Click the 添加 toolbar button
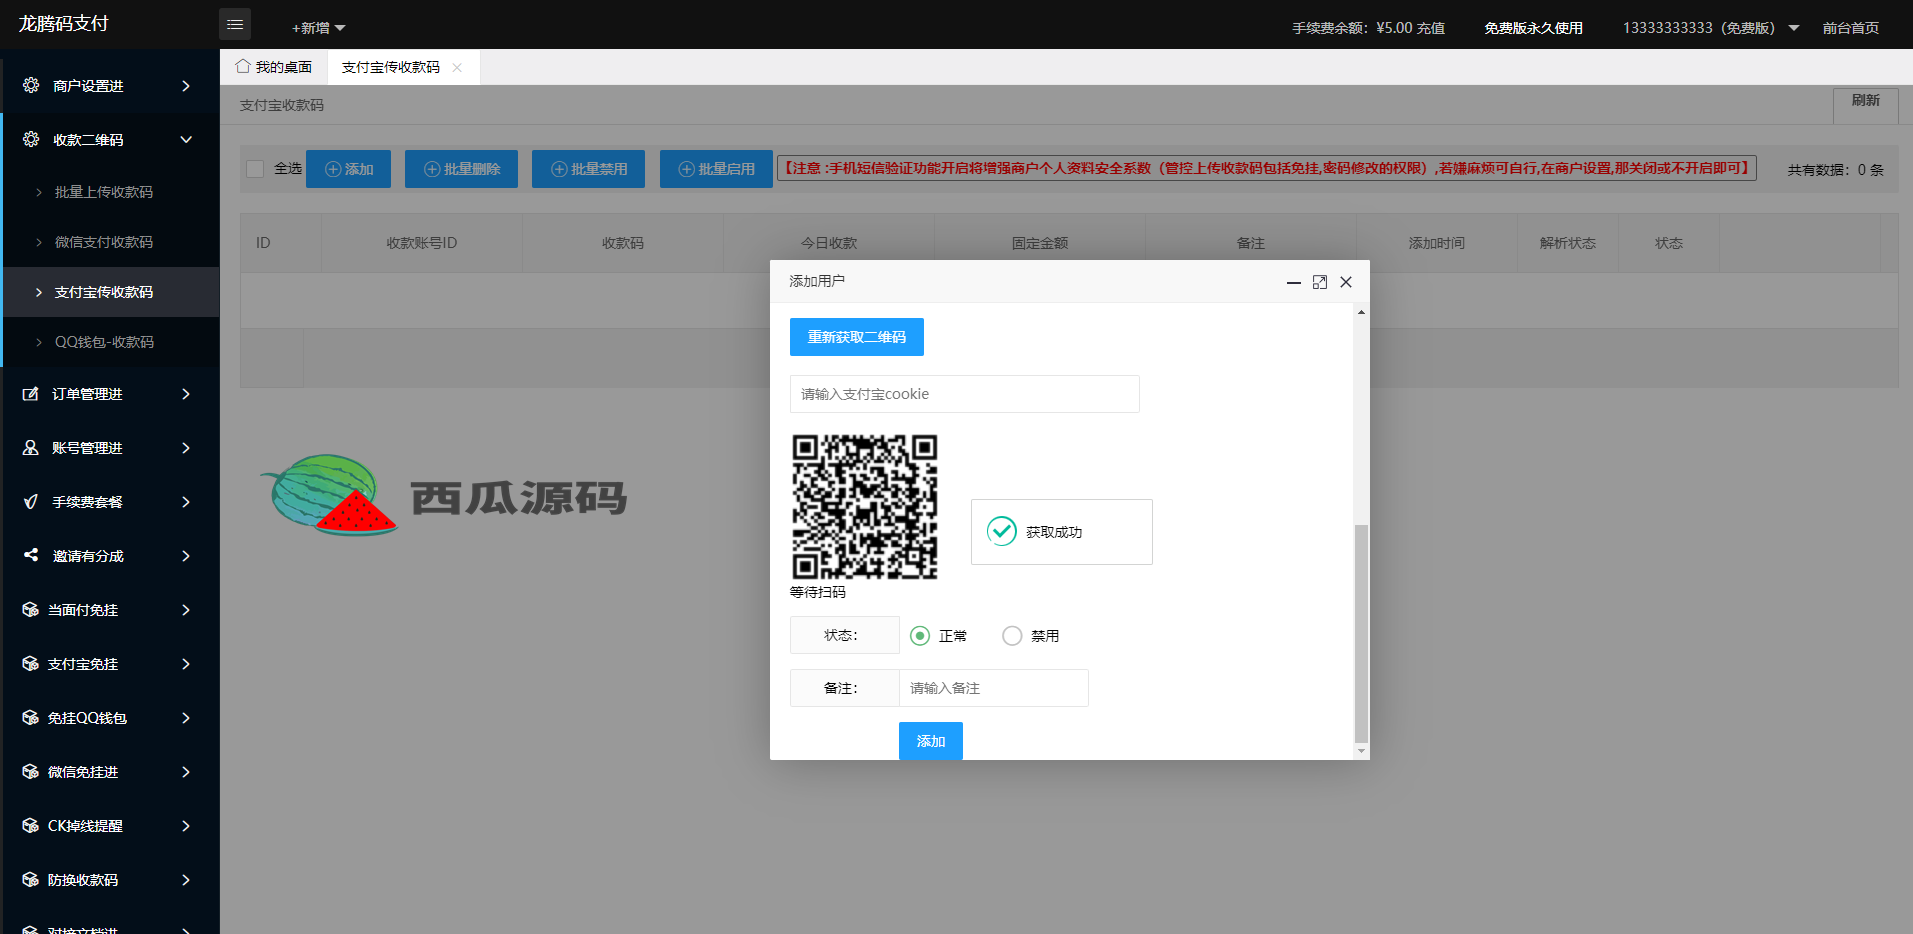Viewport: 1913px width, 934px height. tap(348, 169)
